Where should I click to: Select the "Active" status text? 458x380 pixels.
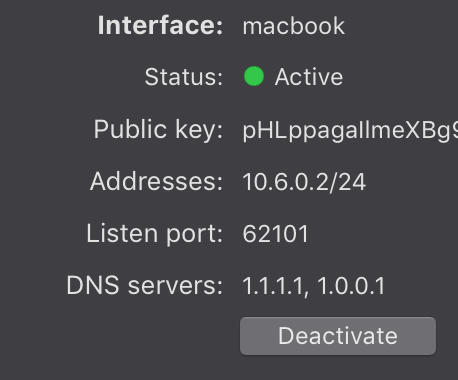pos(309,77)
